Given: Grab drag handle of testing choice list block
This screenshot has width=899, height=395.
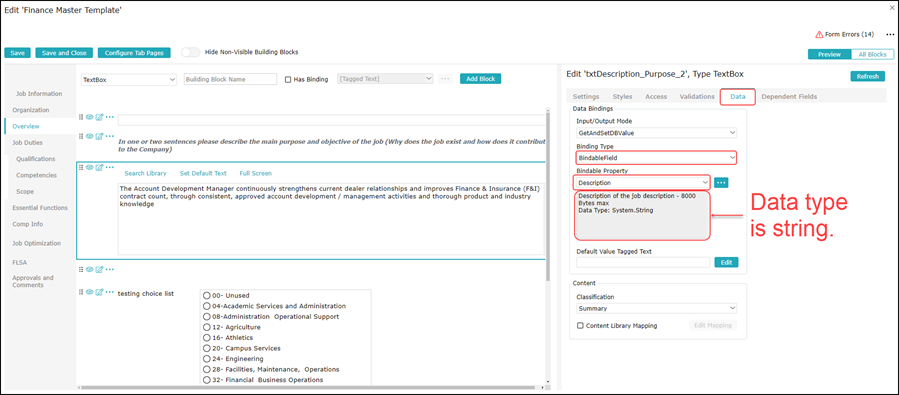Looking at the screenshot, I should pos(81,292).
